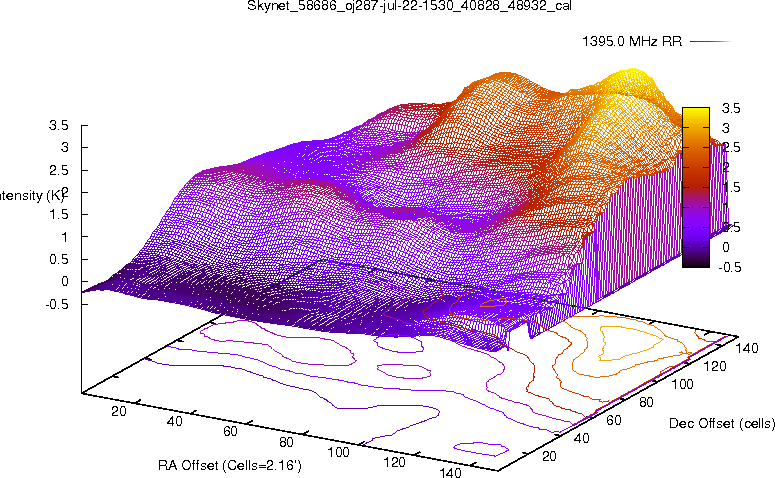Screen dimensions: 775x478
Task: Click the legend line sample beside '1395.0 MHz RR'
Action: [710, 42]
